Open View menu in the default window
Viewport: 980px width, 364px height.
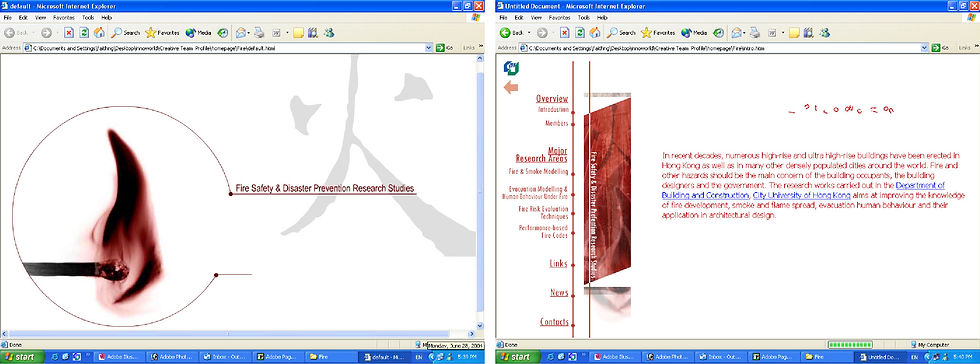tap(41, 18)
